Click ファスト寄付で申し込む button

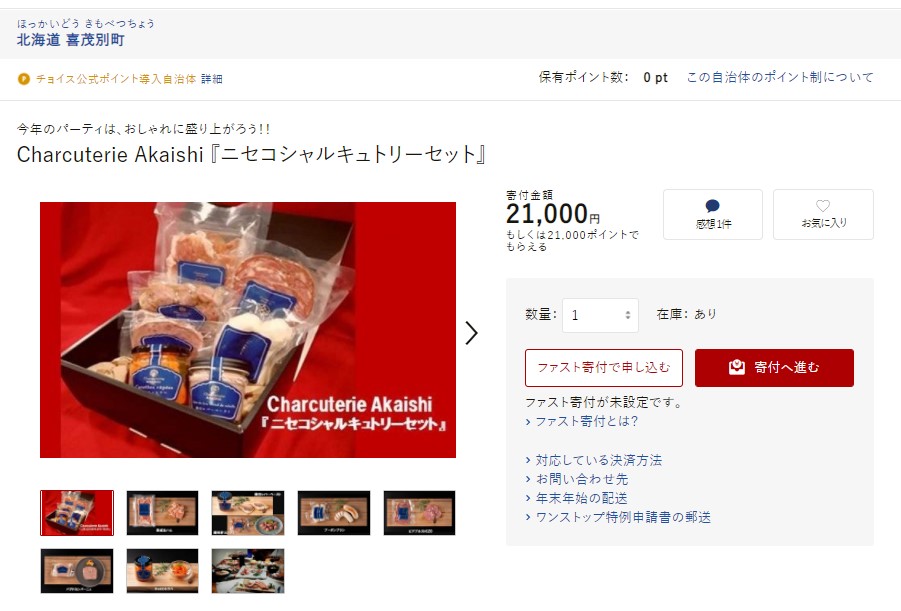point(604,368)
